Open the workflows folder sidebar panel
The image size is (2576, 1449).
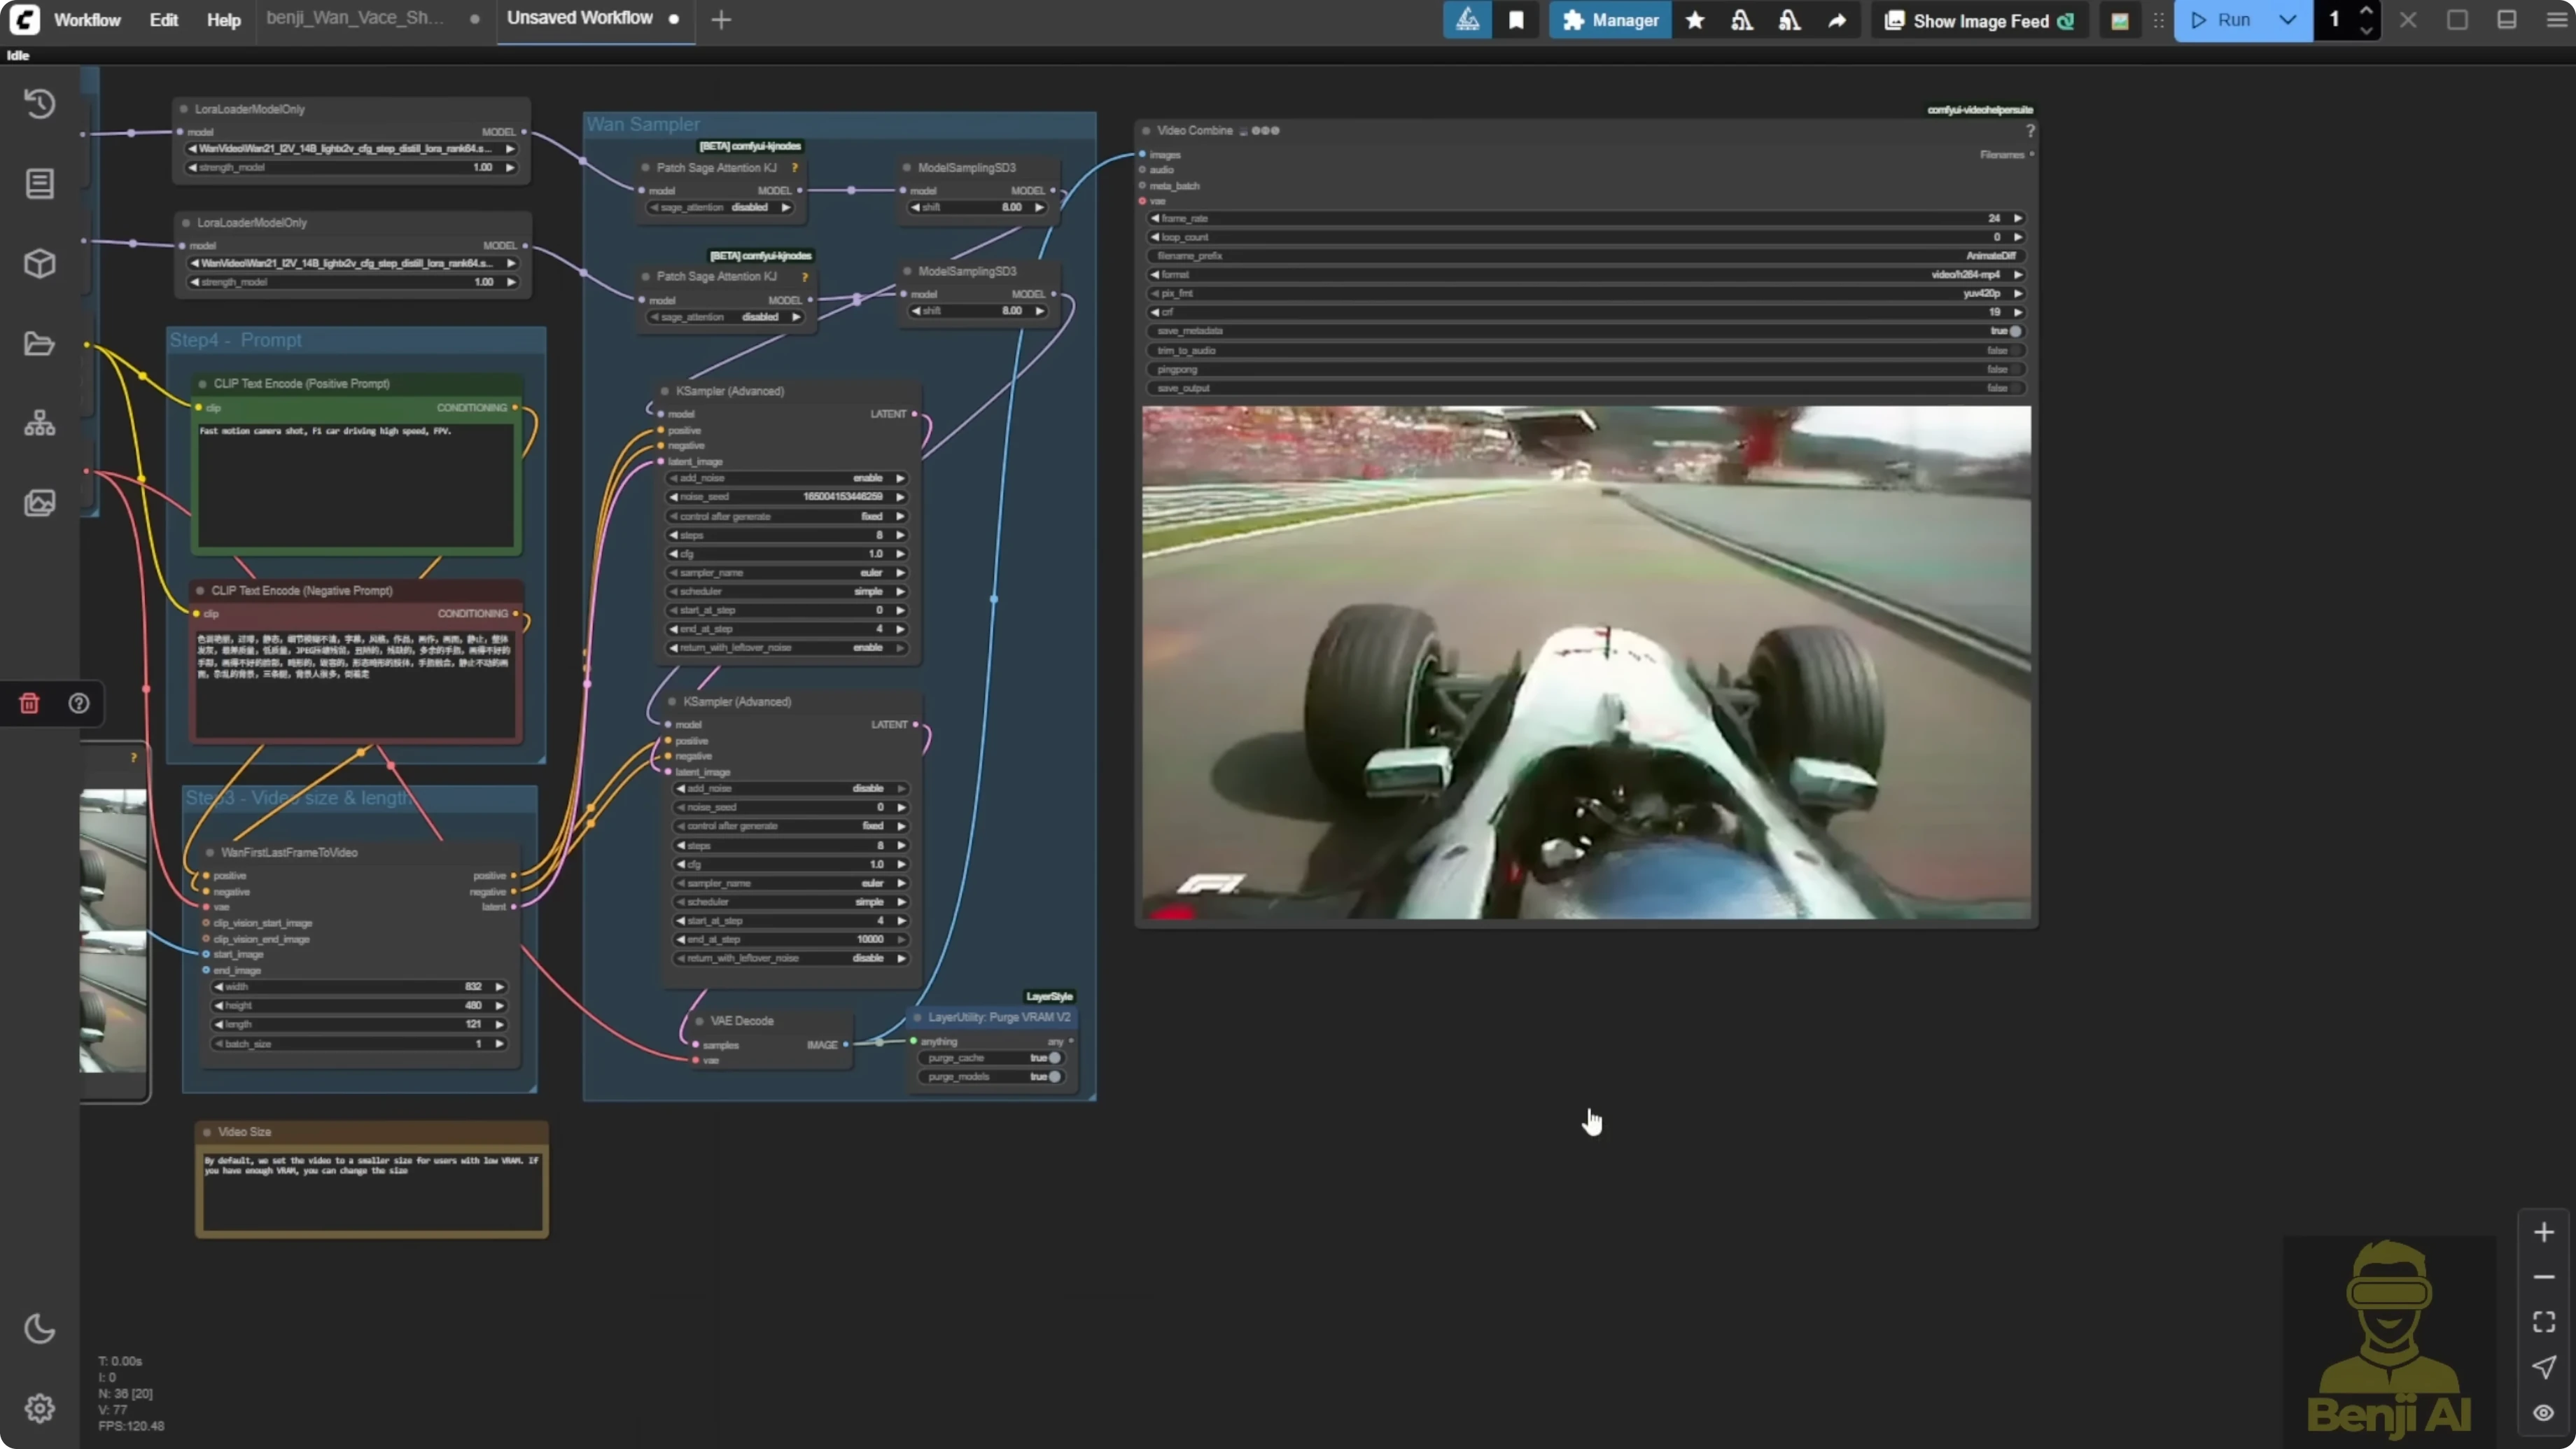[40, 343]
